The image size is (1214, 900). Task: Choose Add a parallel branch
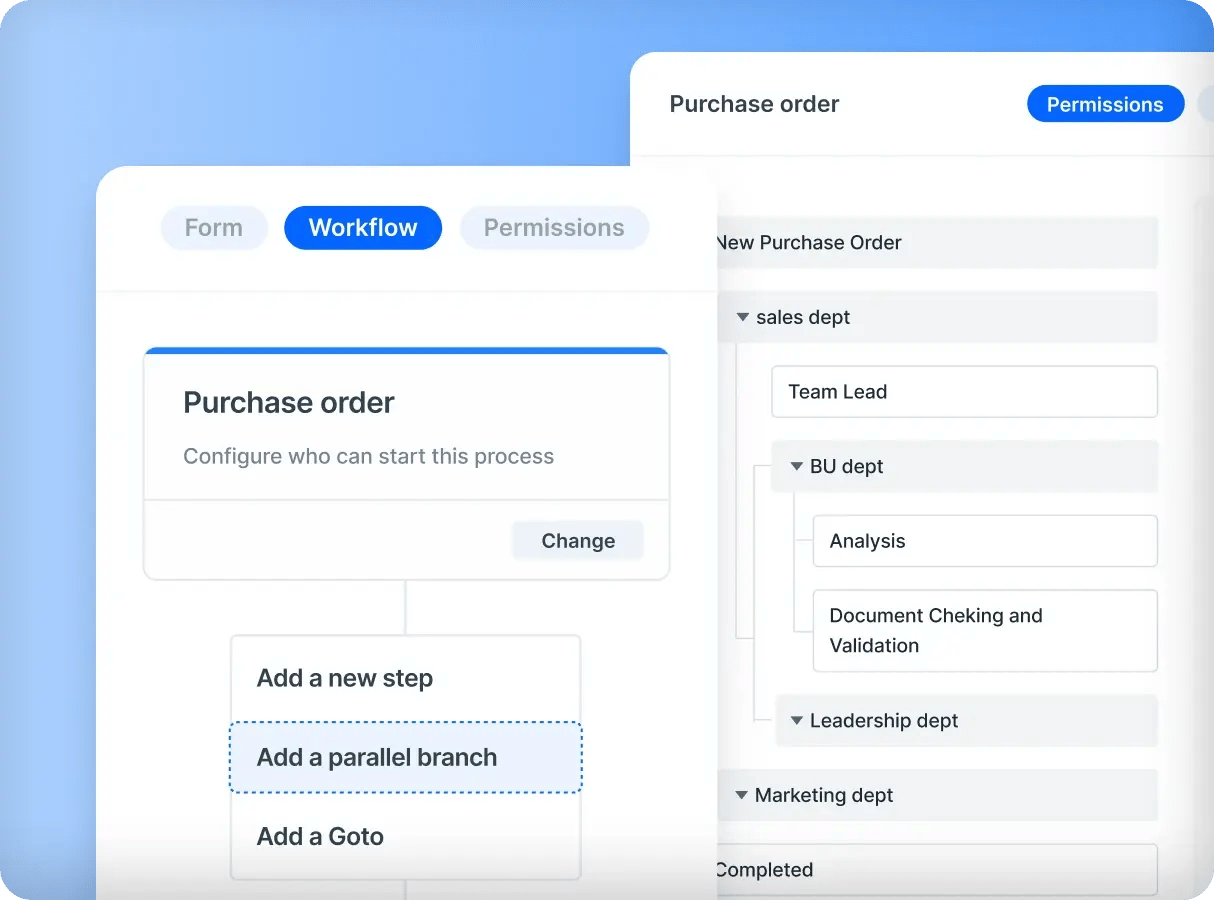pyautogui.click(x=406, y=757)
